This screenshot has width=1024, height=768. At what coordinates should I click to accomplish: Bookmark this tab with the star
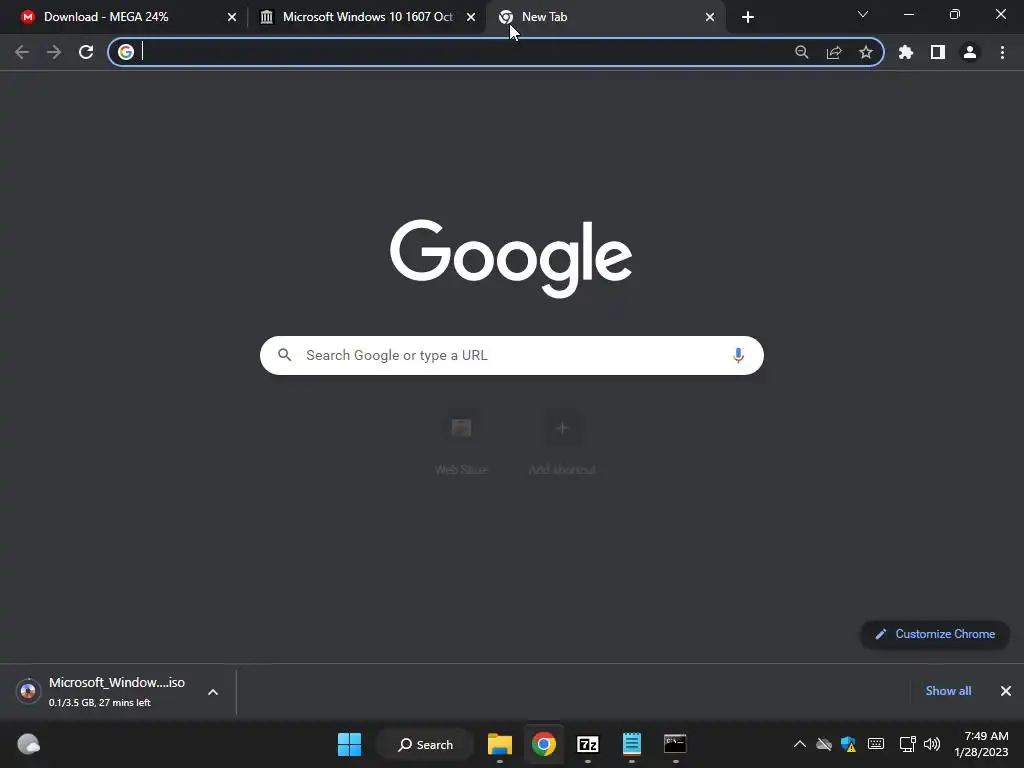(x=866, y=52)
